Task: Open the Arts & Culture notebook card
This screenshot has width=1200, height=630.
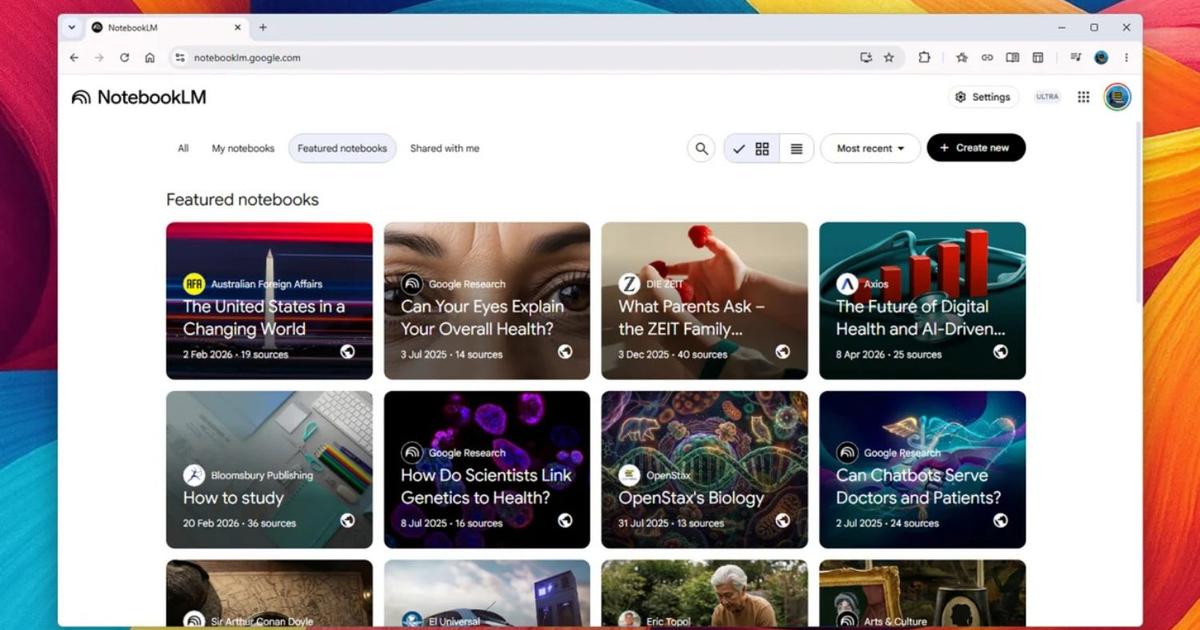Action: pyautogui.click(x=922, y=593)
